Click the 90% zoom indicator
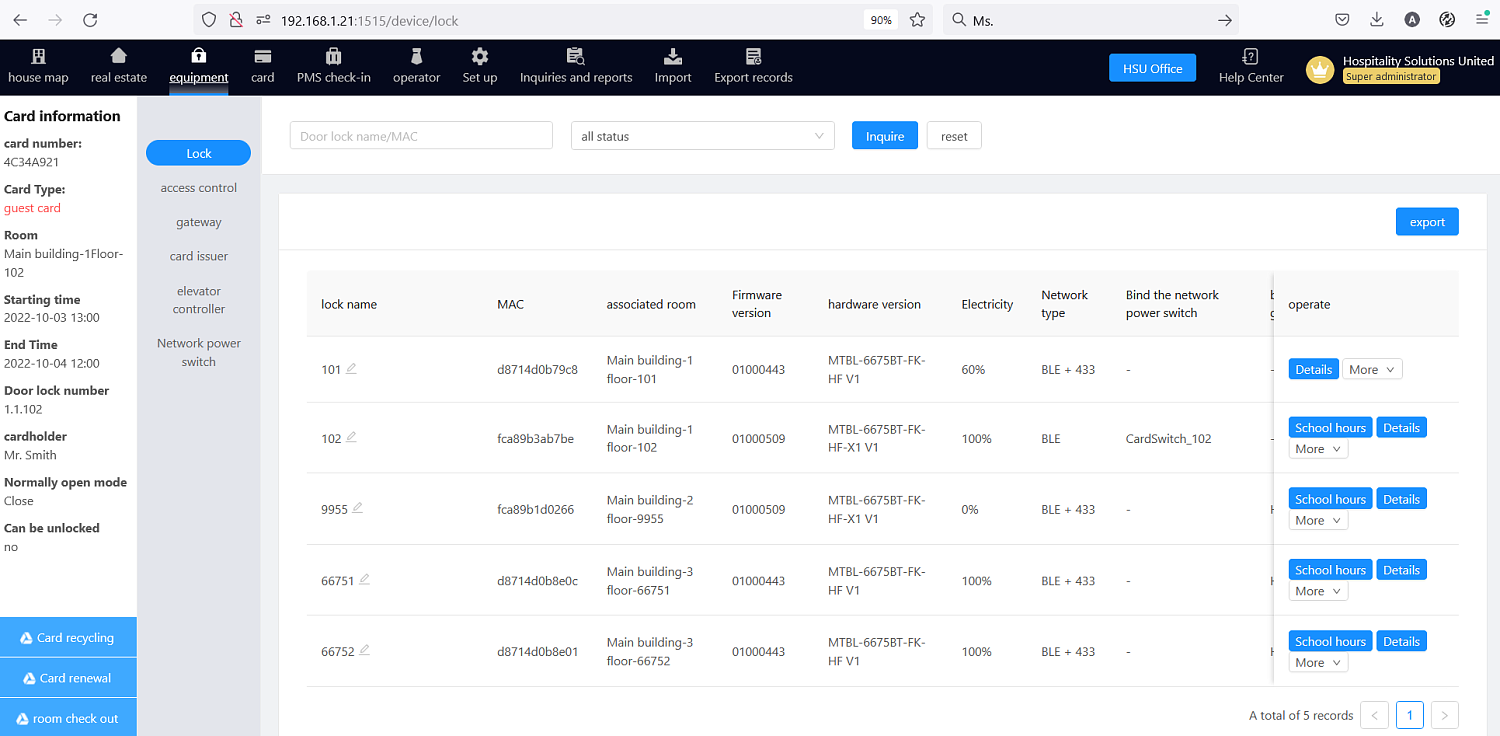This screenshot has height=736, width=1500. pos(880,20)
